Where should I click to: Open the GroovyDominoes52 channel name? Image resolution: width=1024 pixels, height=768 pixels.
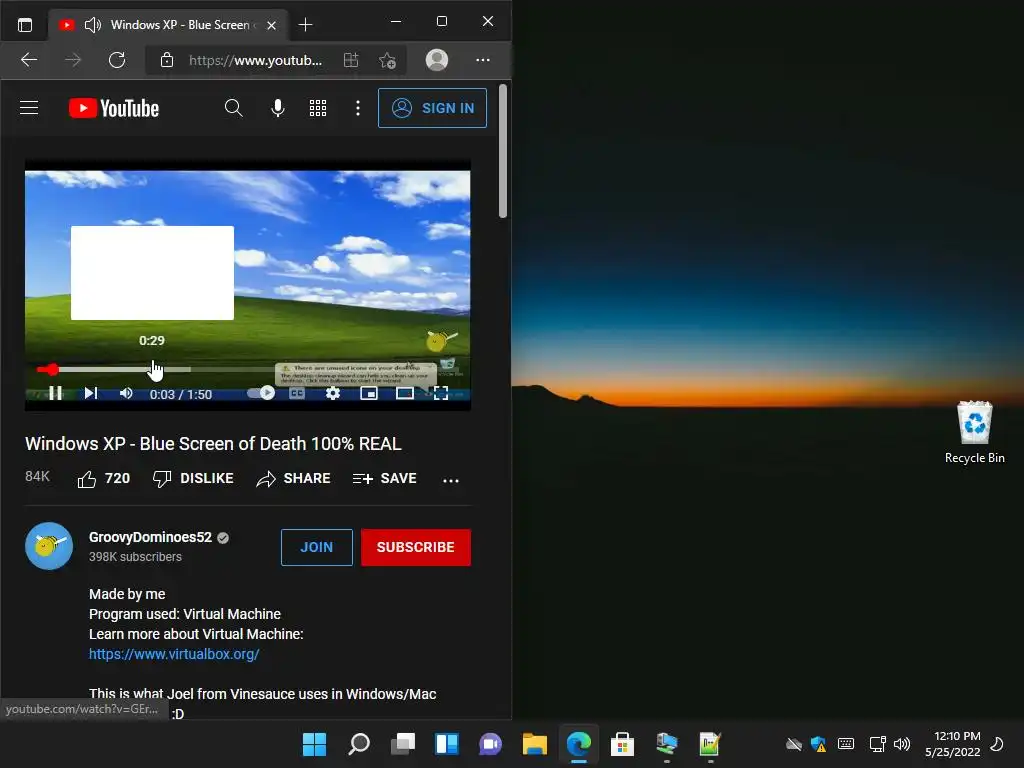tap(150, 537)
